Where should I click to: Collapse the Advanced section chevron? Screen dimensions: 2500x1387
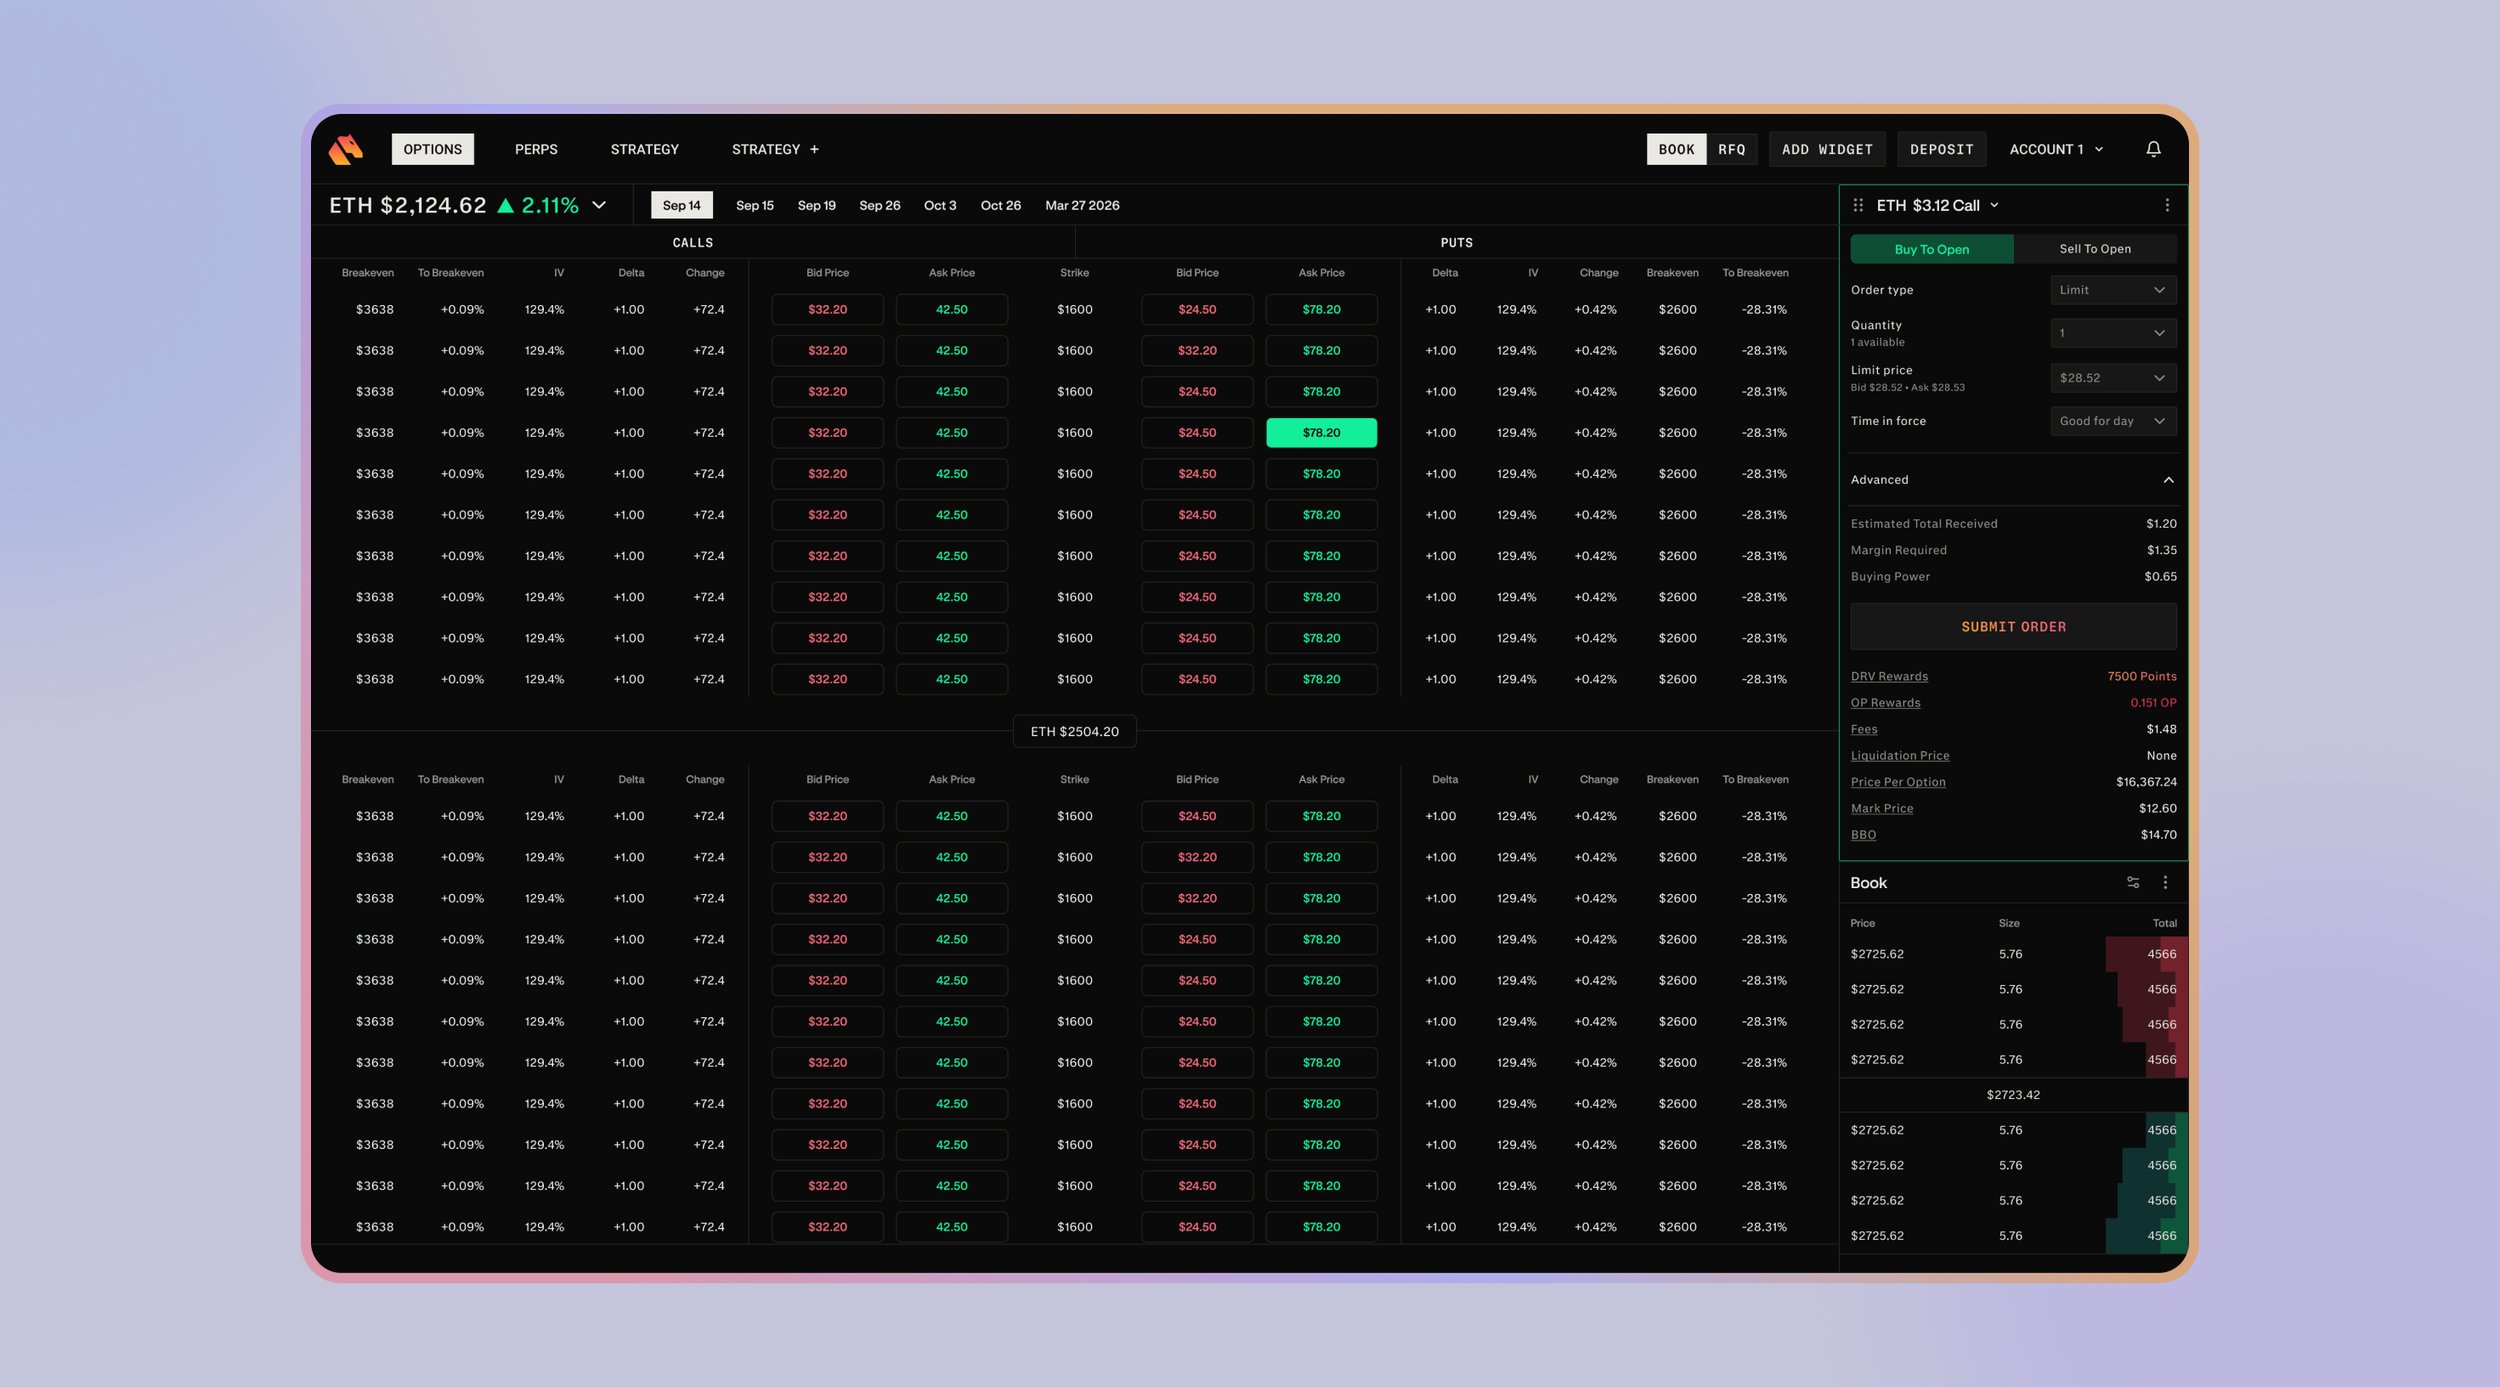click(2168, 480)
